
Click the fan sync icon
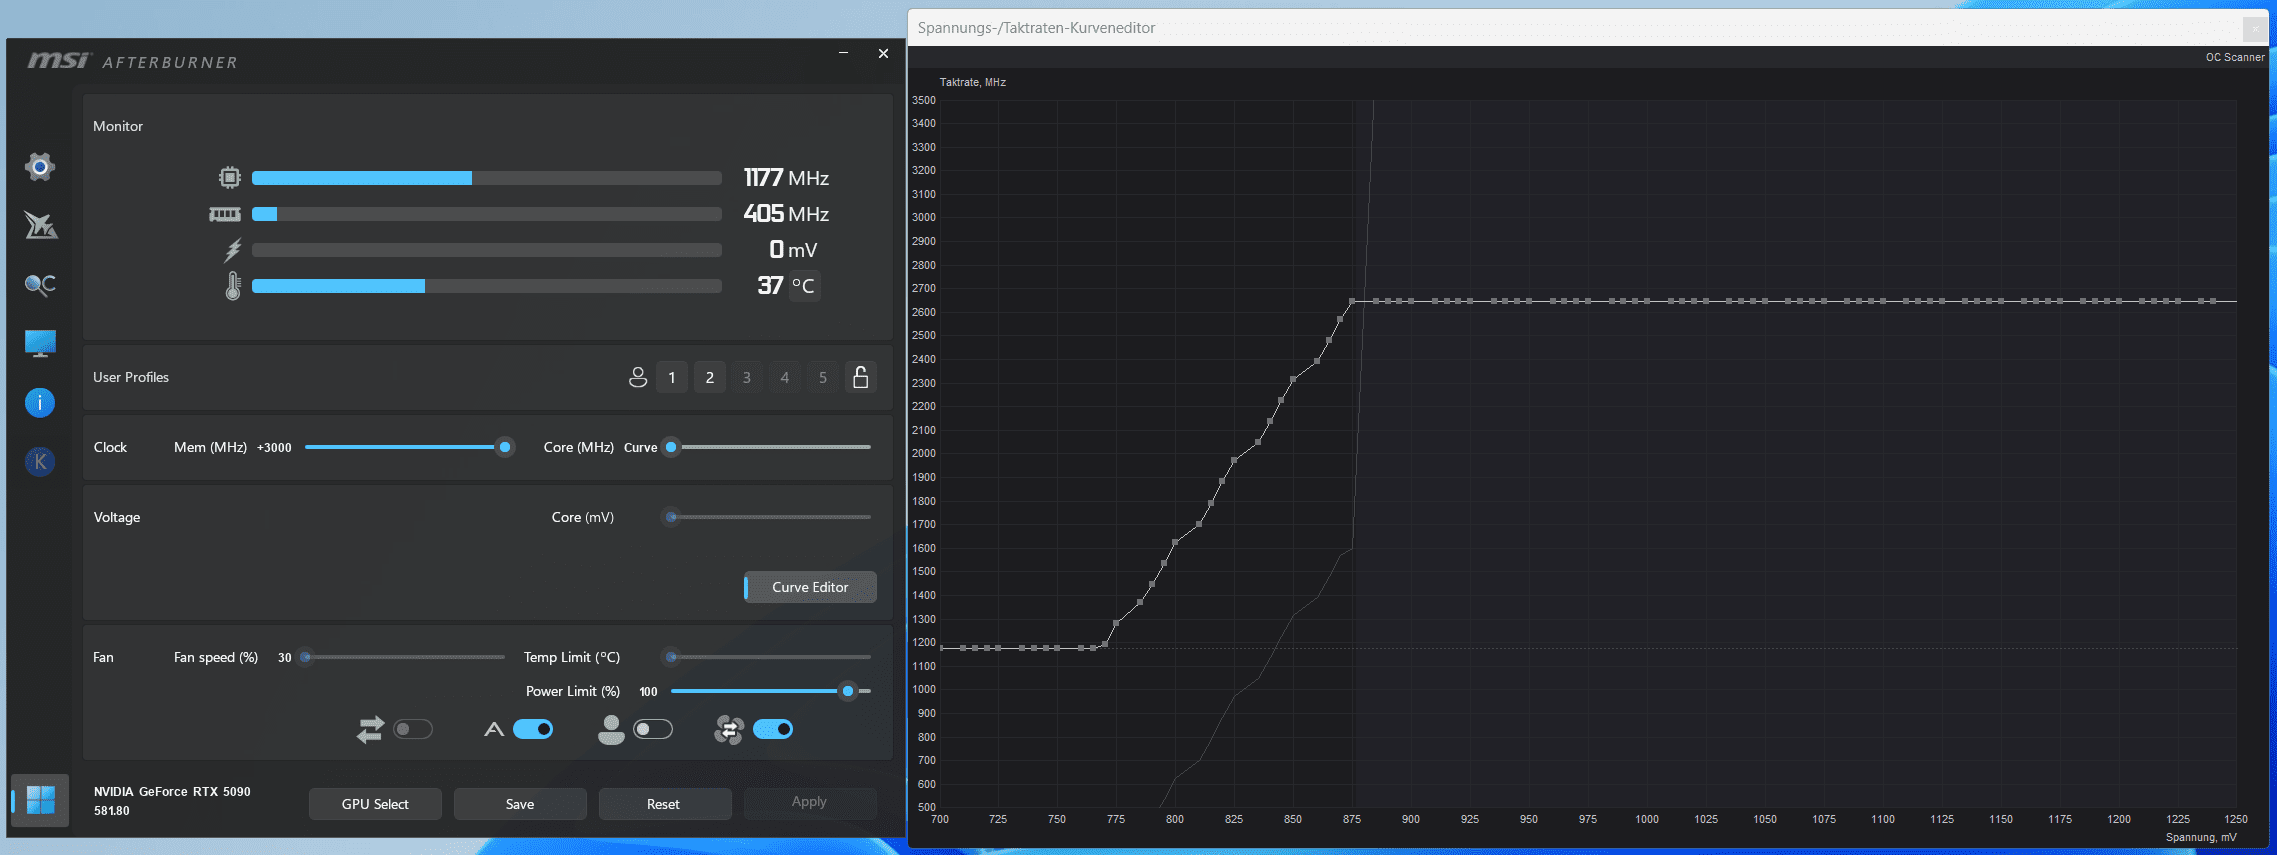click(x=729, y=729)
